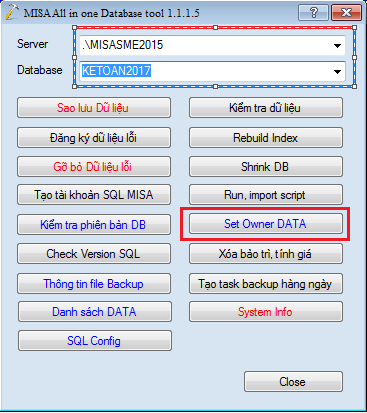Choose the Set Owner DATA button
Image resolution: width=367 pixels, height=413 pixels.
click(x=266, y=224)
